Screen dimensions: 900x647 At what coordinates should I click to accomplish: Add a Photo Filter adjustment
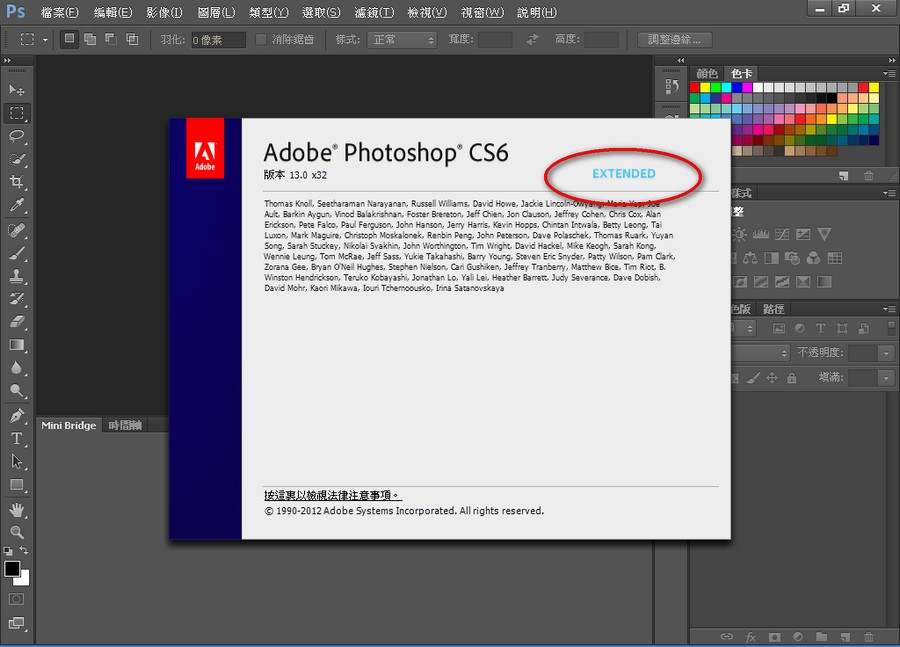tap(792, 258)
